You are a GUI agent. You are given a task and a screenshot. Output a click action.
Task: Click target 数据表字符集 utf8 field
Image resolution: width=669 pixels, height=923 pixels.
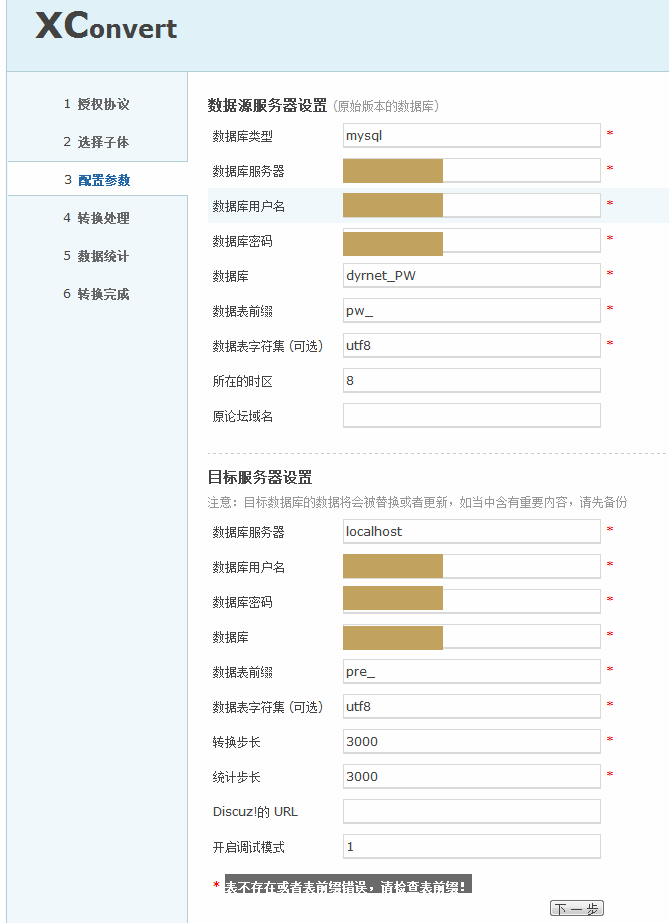(471, 706)
